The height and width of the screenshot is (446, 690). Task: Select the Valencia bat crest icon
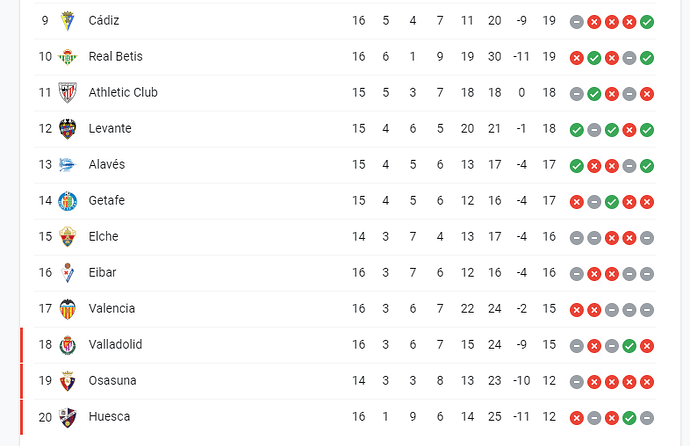[x=67, y=309]
